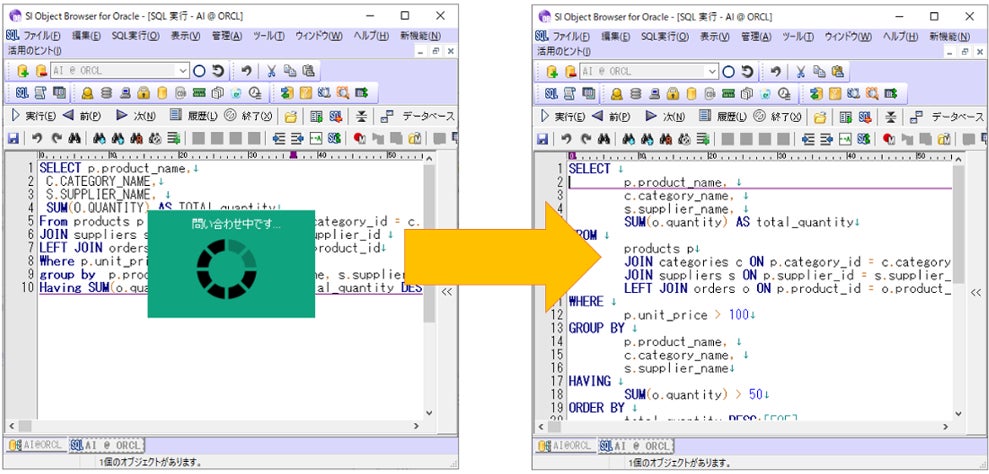Image resolution: width=989 pixels, height=474 pixels.
Task: Click the redo arrow icon in right window
Action: coord(586,138)
